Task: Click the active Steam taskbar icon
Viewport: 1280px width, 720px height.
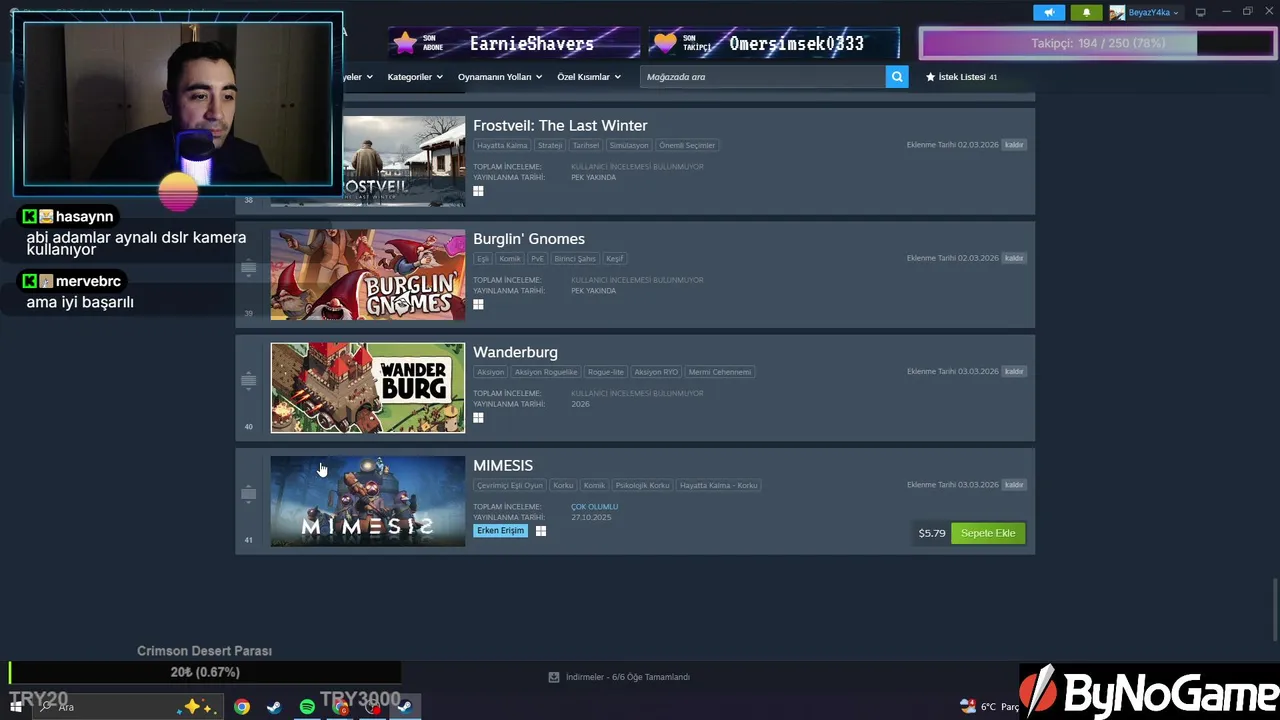Action: (x=405, y=707)
